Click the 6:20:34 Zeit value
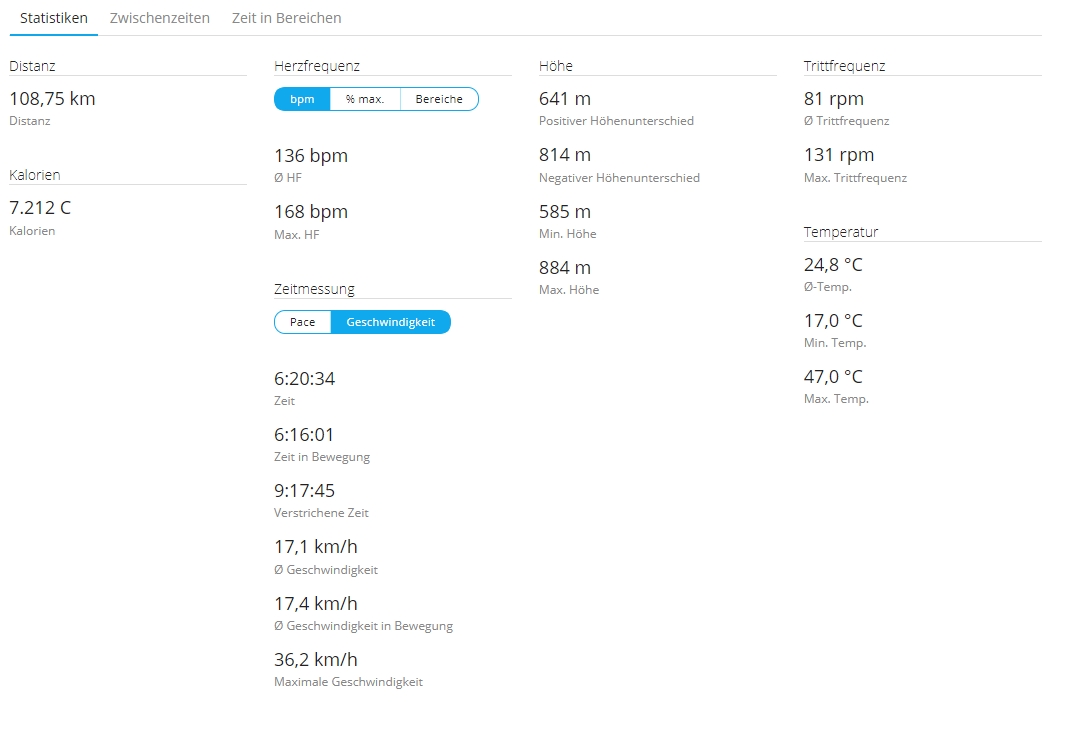The width and height of the screenshot is (1066, 746). pos(305,379)
